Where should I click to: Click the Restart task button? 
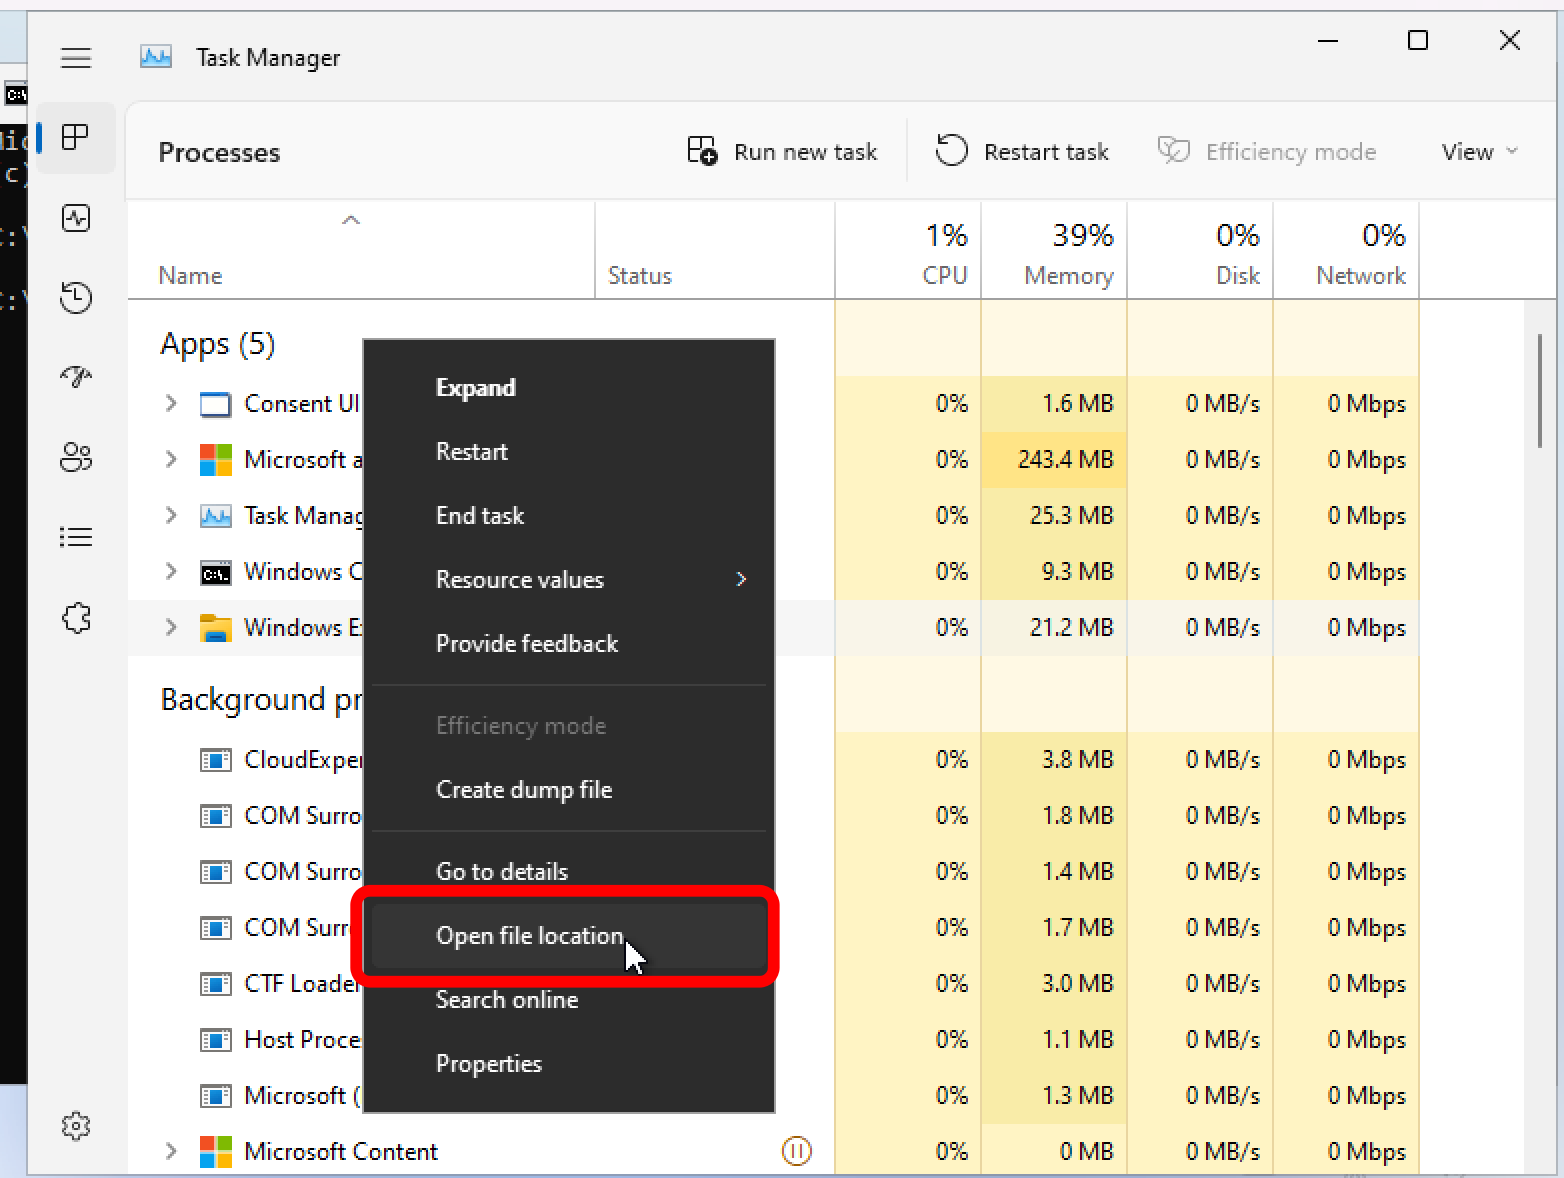[1022, 152]
